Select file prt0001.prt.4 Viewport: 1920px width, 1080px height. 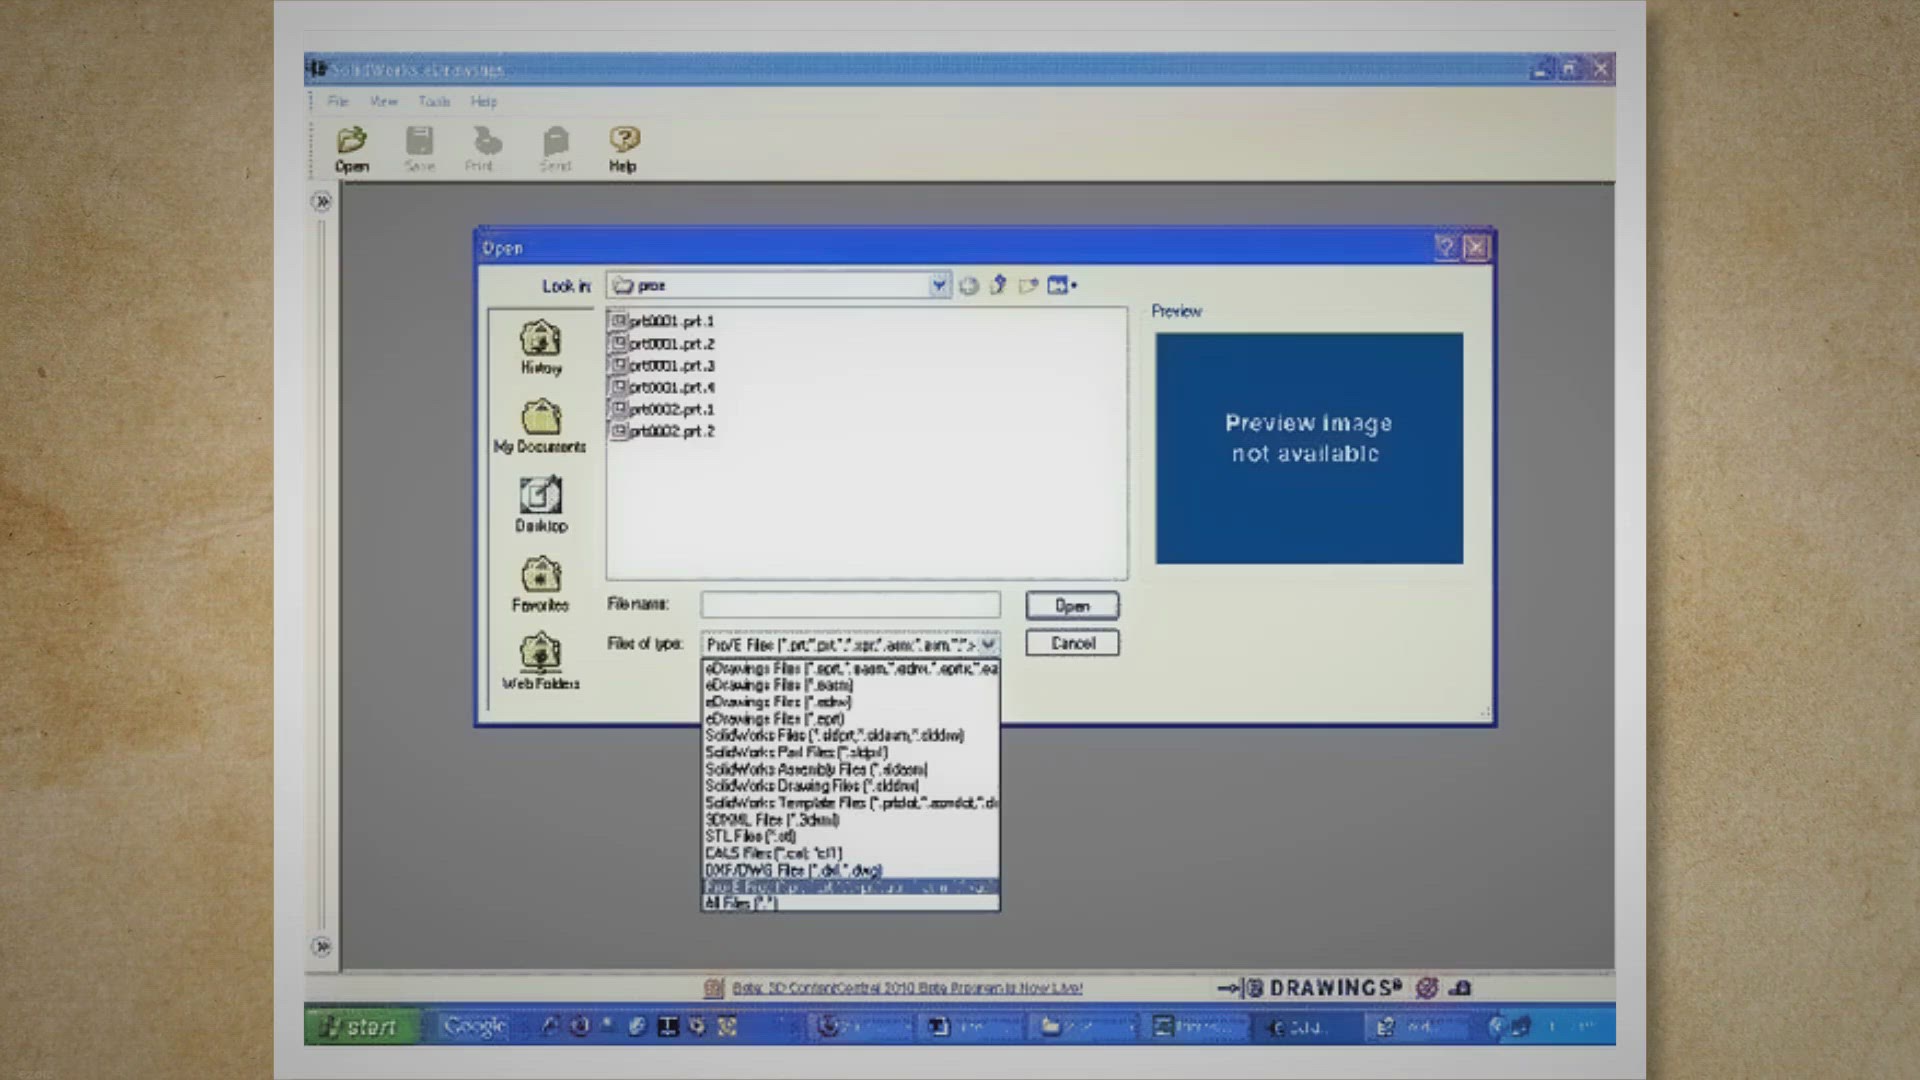coord(662,387)
